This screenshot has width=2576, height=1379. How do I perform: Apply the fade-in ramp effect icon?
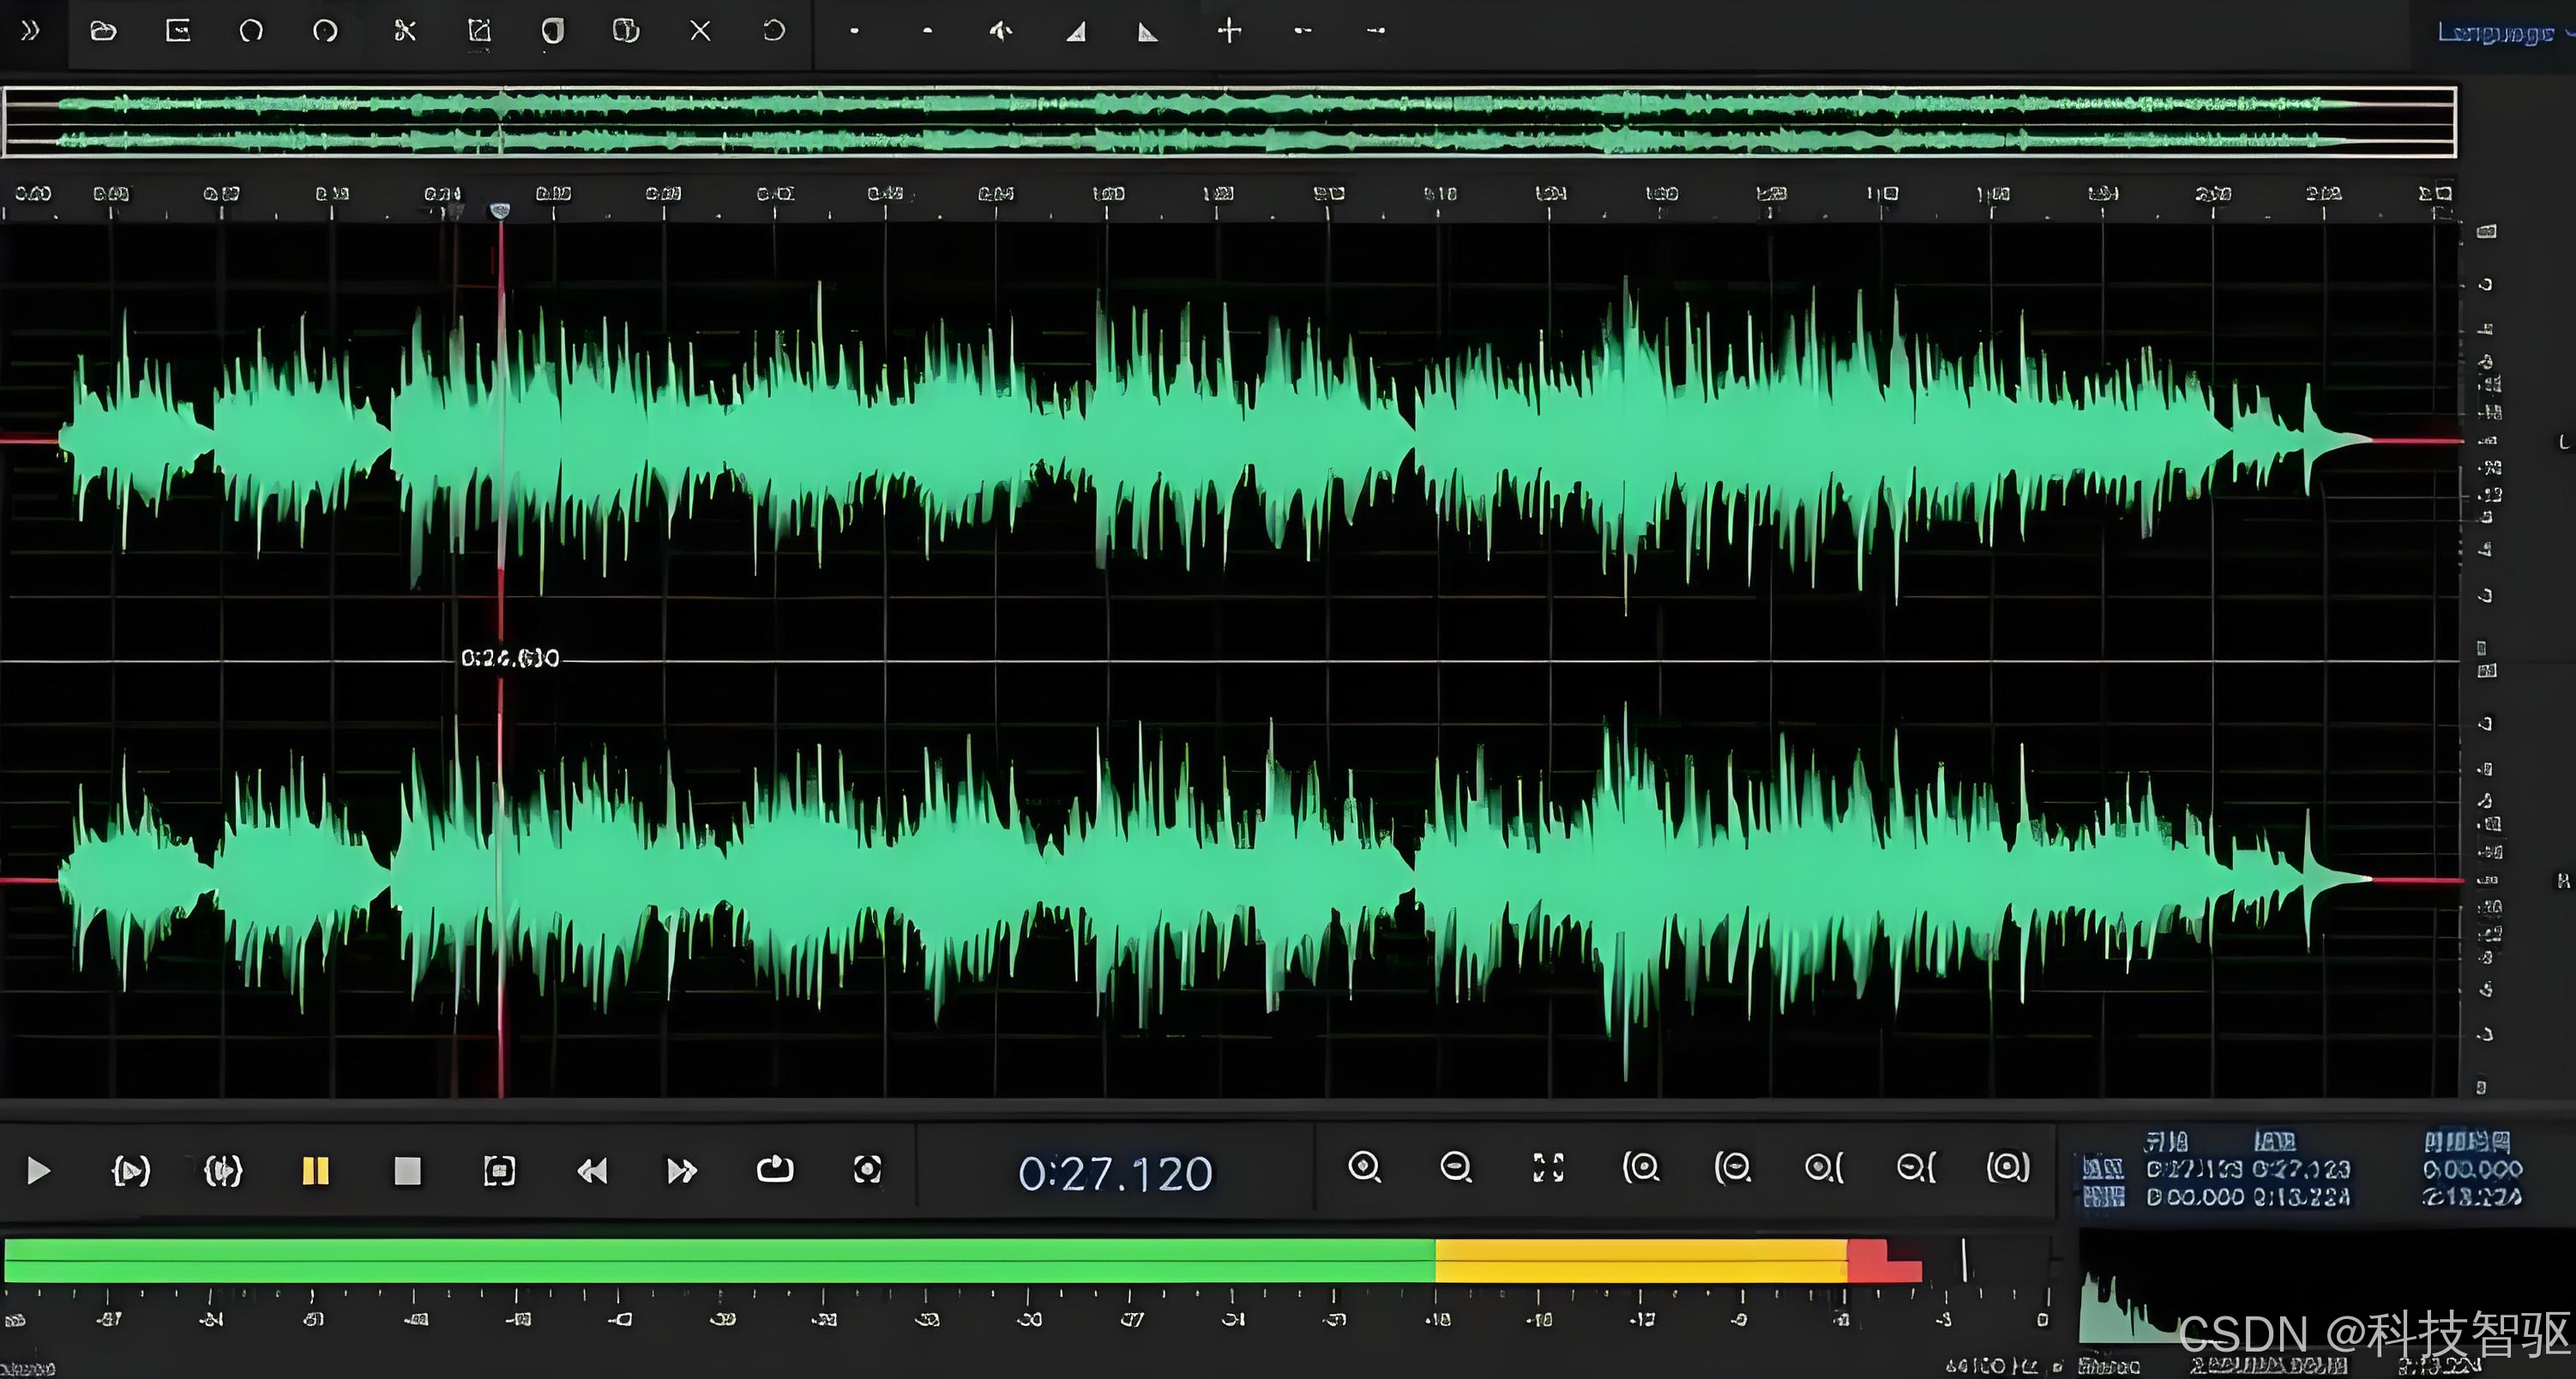[1075, 32]
